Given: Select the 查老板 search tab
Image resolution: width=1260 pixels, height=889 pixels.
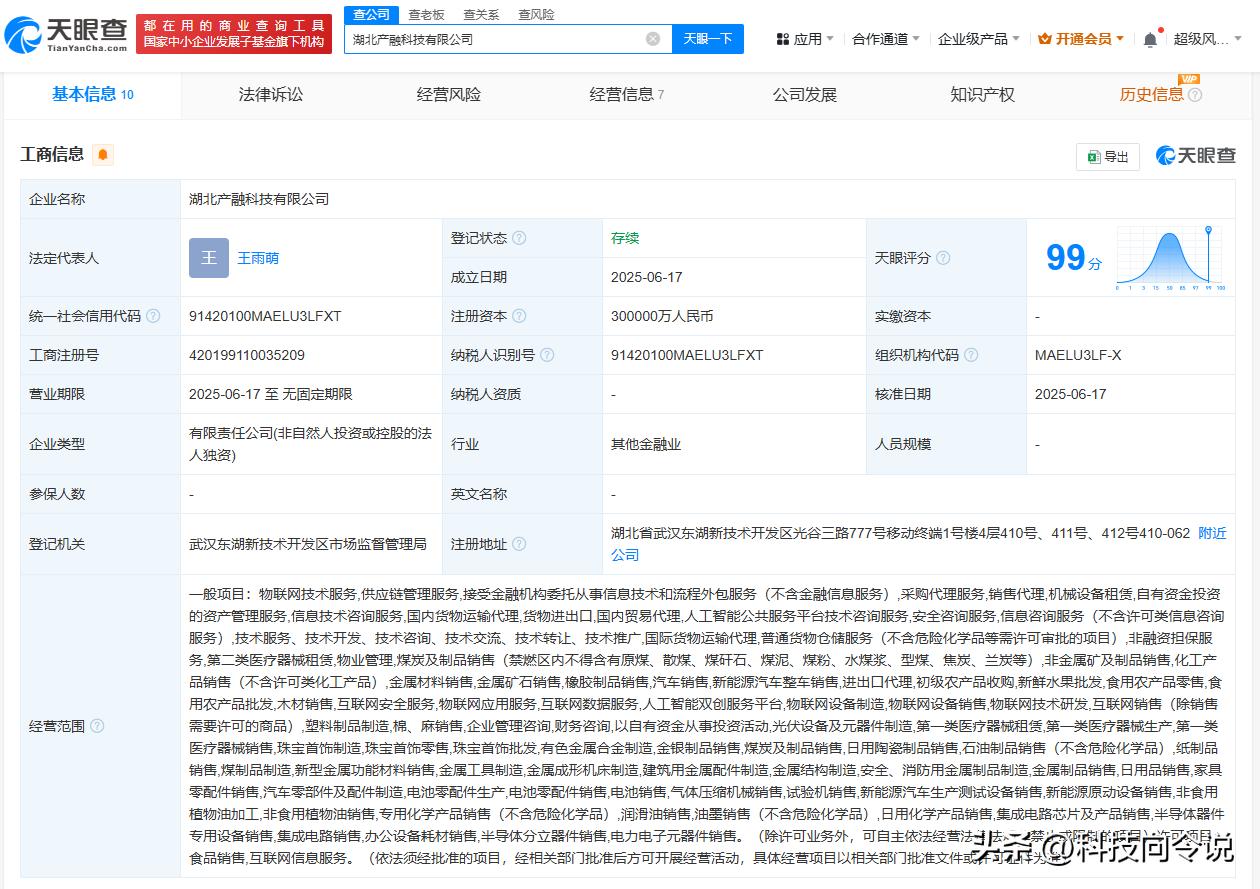Looking at the screenshot, I should (426, 14).
